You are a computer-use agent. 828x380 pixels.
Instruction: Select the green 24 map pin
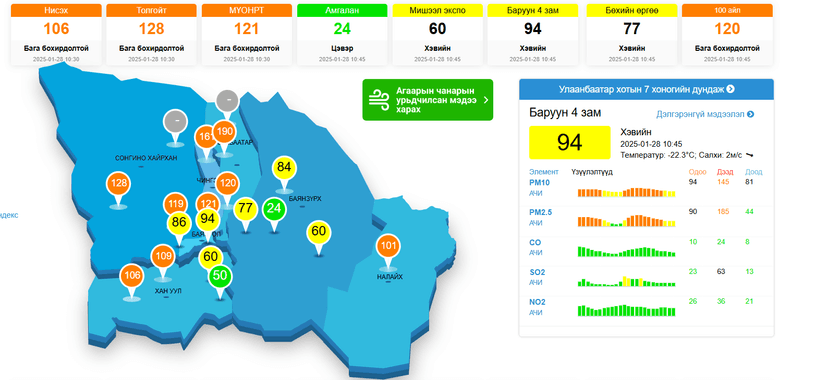[274, 208]
